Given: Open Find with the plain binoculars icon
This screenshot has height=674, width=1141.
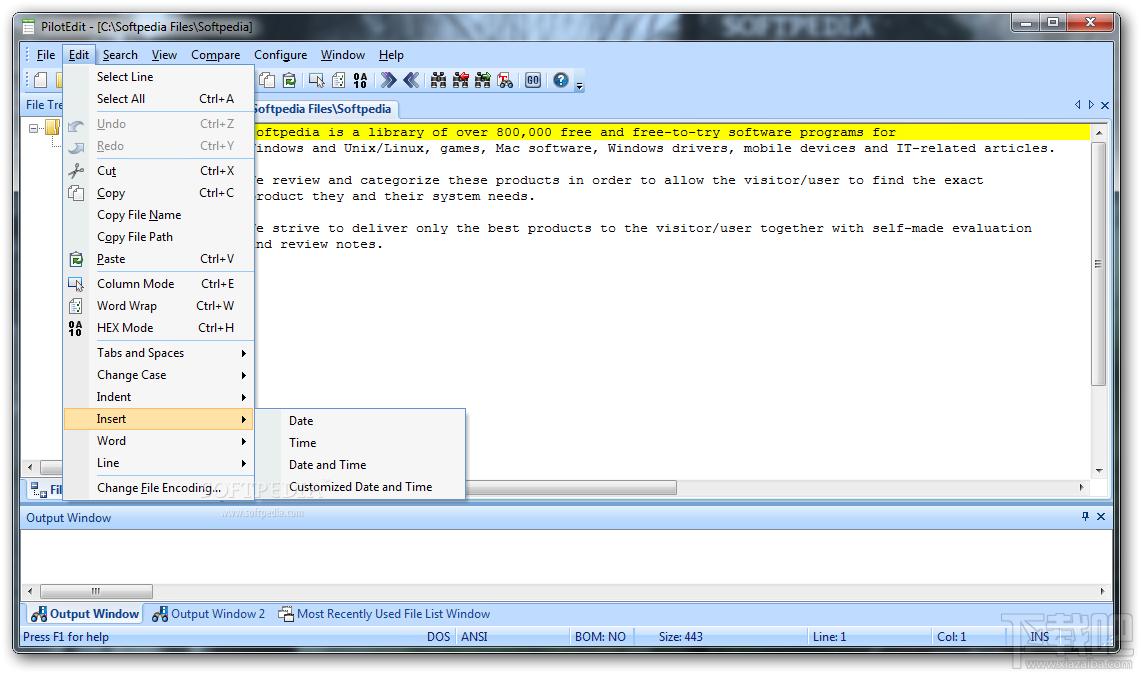Looking at the screenshot, I should point(438,80).
